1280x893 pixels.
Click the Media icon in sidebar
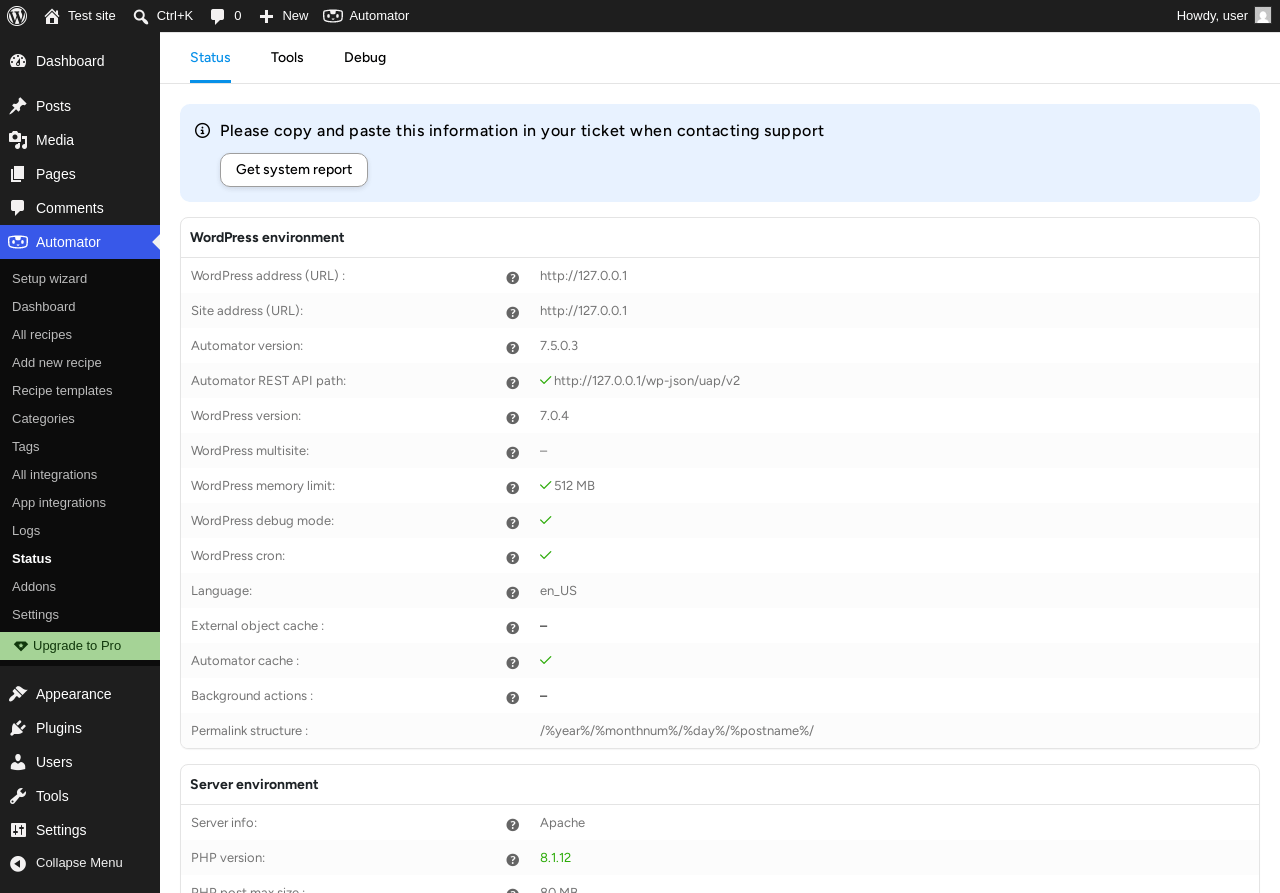tap(18, 140)
